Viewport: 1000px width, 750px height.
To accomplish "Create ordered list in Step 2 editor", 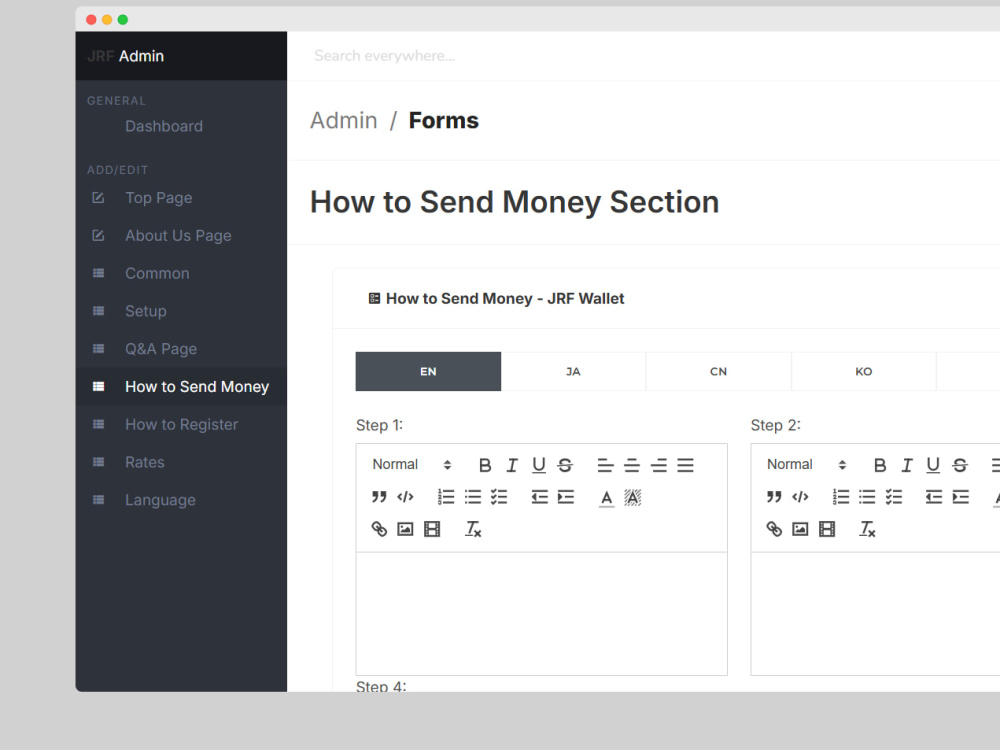I will tap(841, 497).
